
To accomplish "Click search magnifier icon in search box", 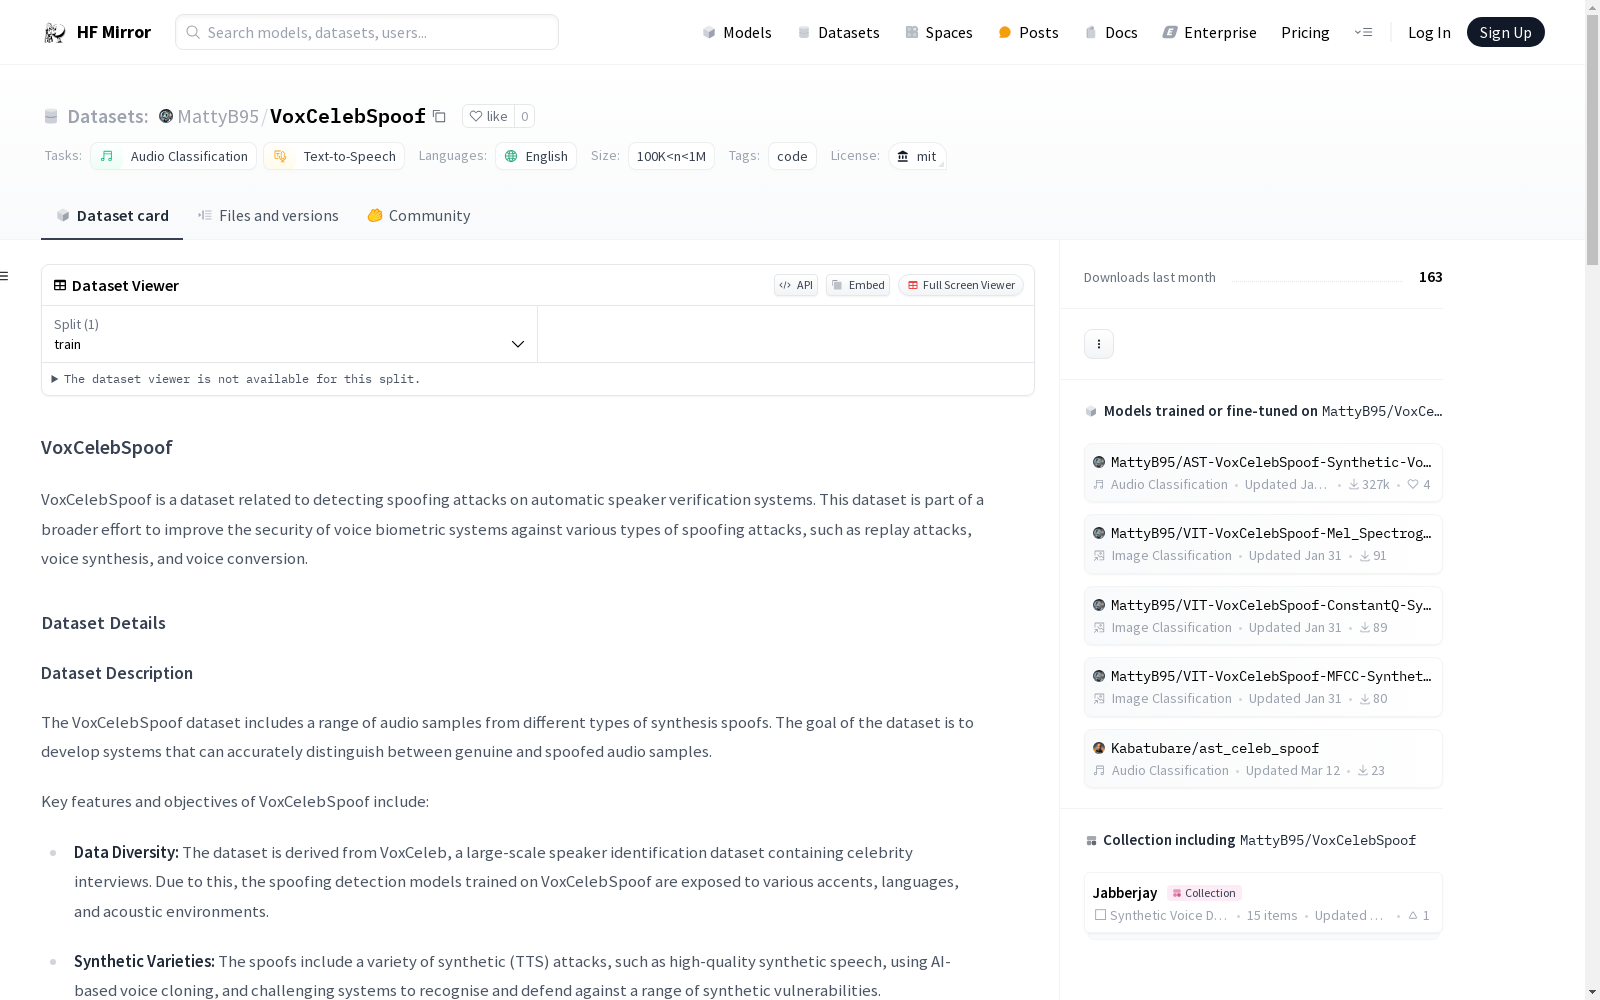I will 193,32.
